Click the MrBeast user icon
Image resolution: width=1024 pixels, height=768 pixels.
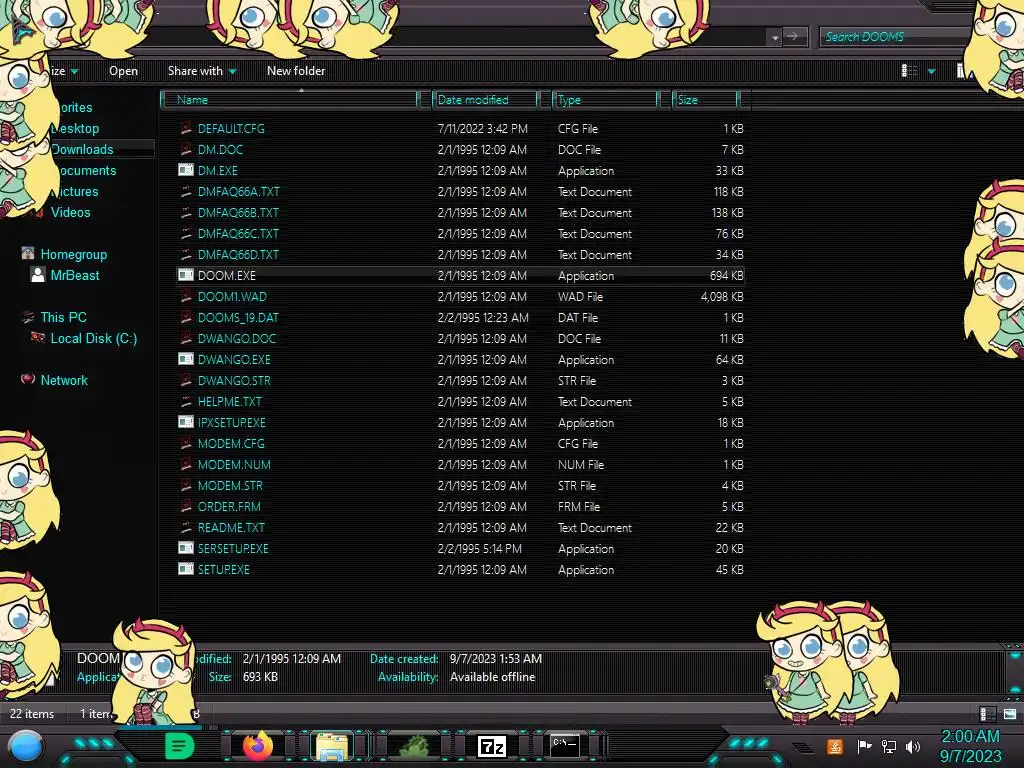[x=38, y=274]
